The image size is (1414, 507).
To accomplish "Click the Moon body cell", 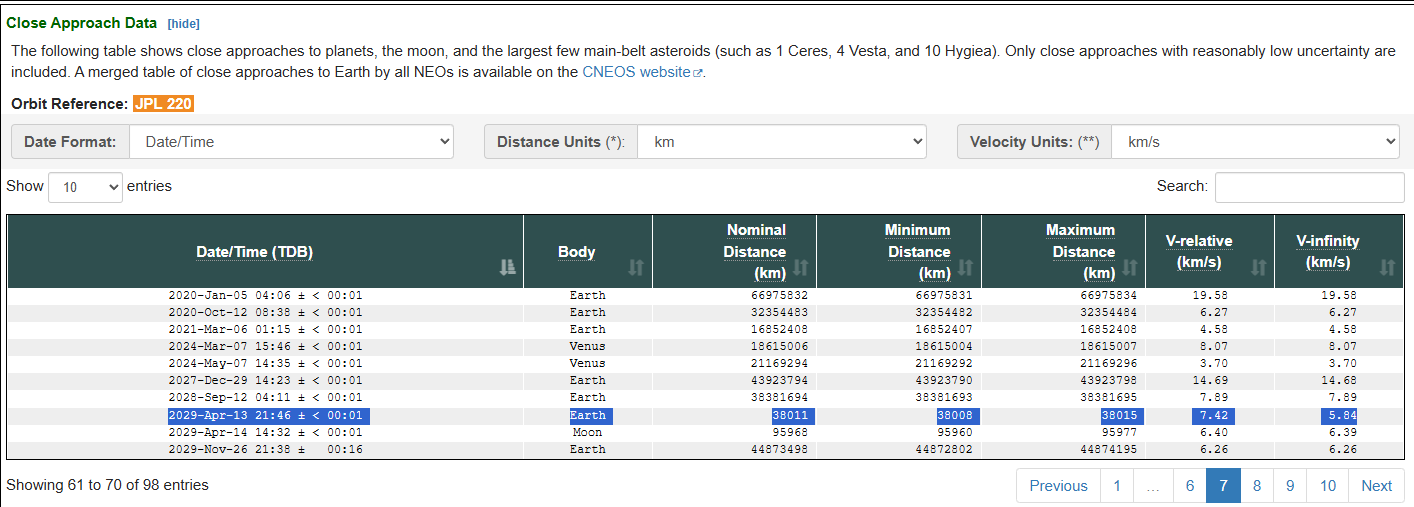I will (x=587, y=432).
